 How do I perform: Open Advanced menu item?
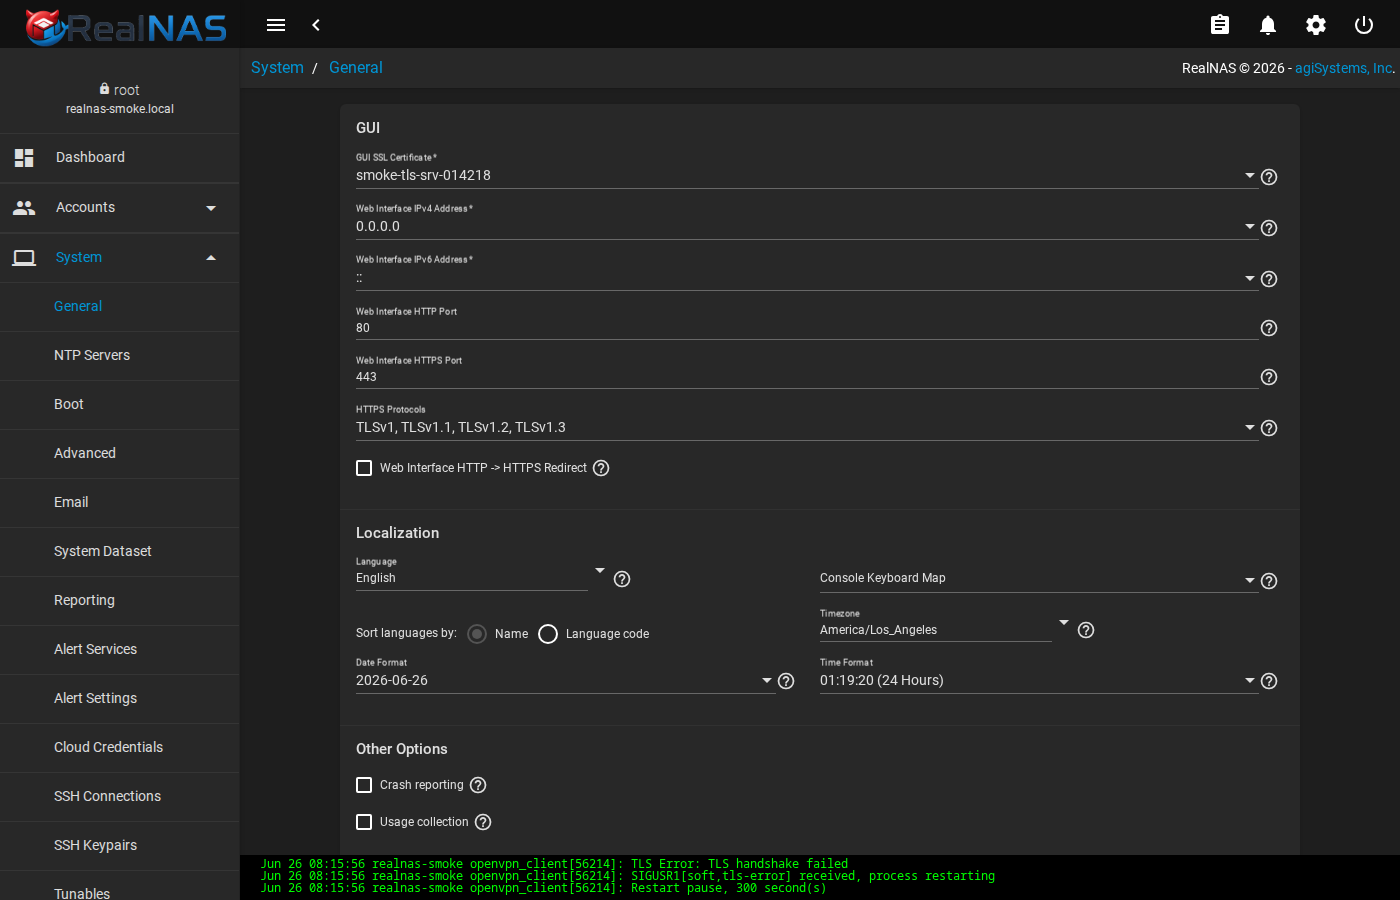point(120,454)
